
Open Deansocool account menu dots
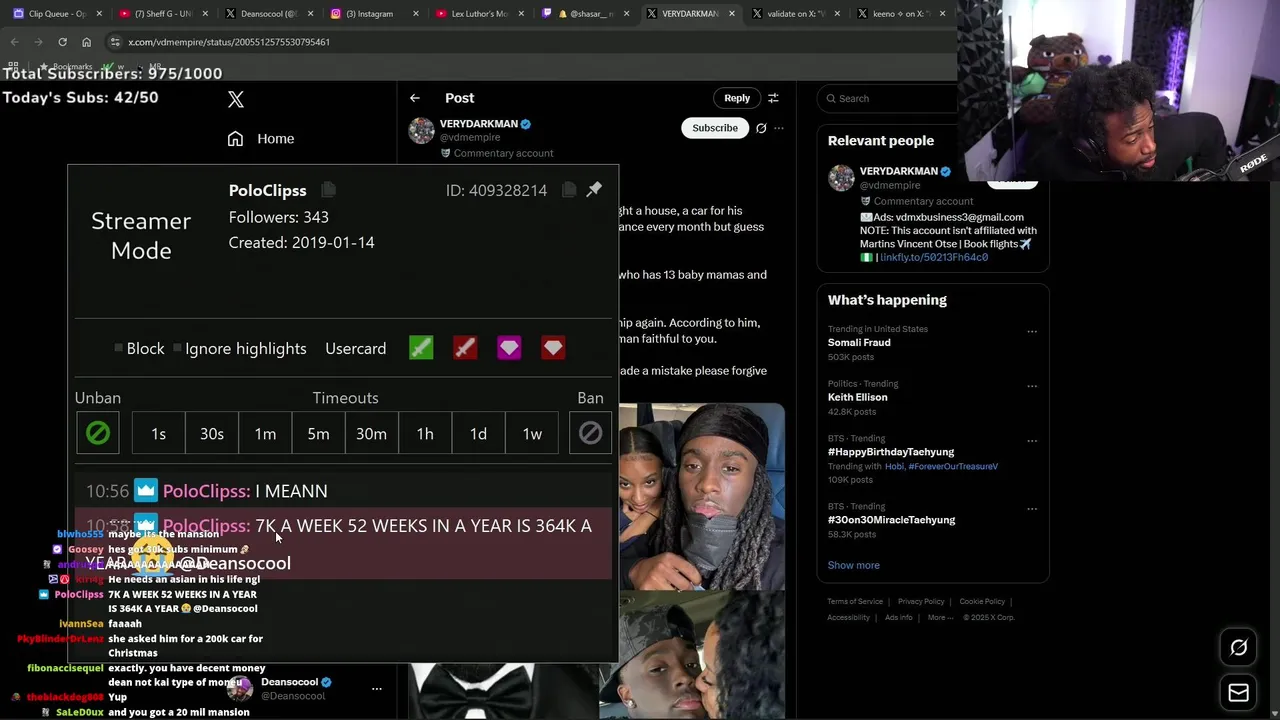[x=377, y=688]
